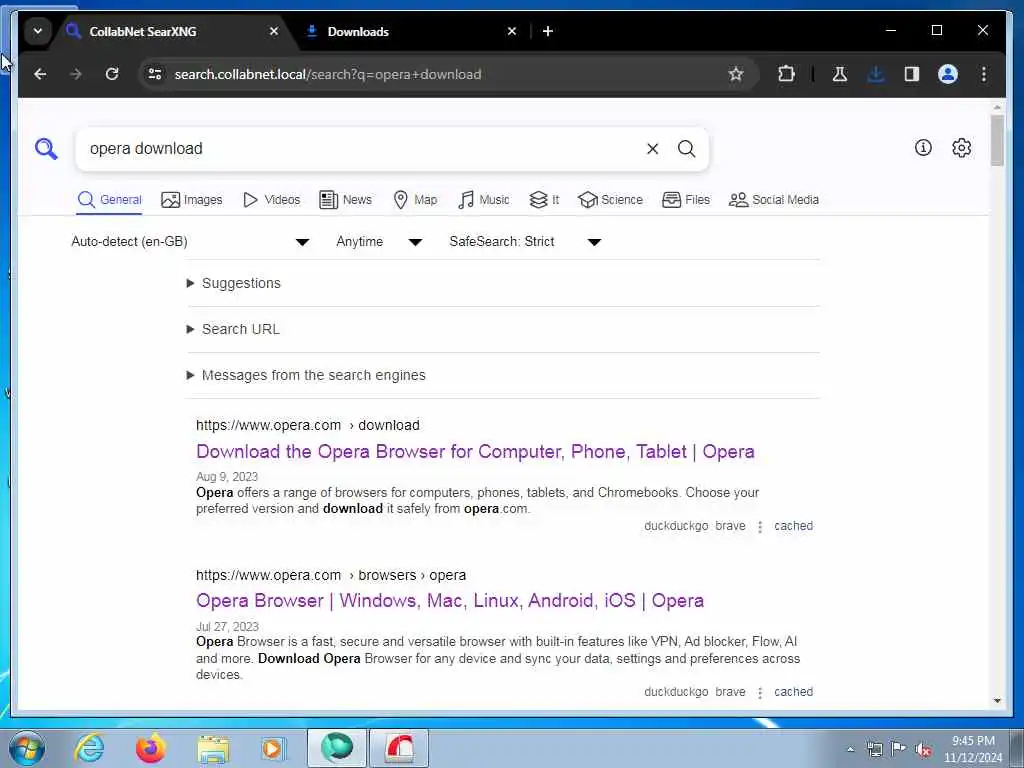Open the Auto-detect (en-GB) language dropdown
Image resolution: width=1024 pixels, height=768 pixels.
click(x=190, y=242)
